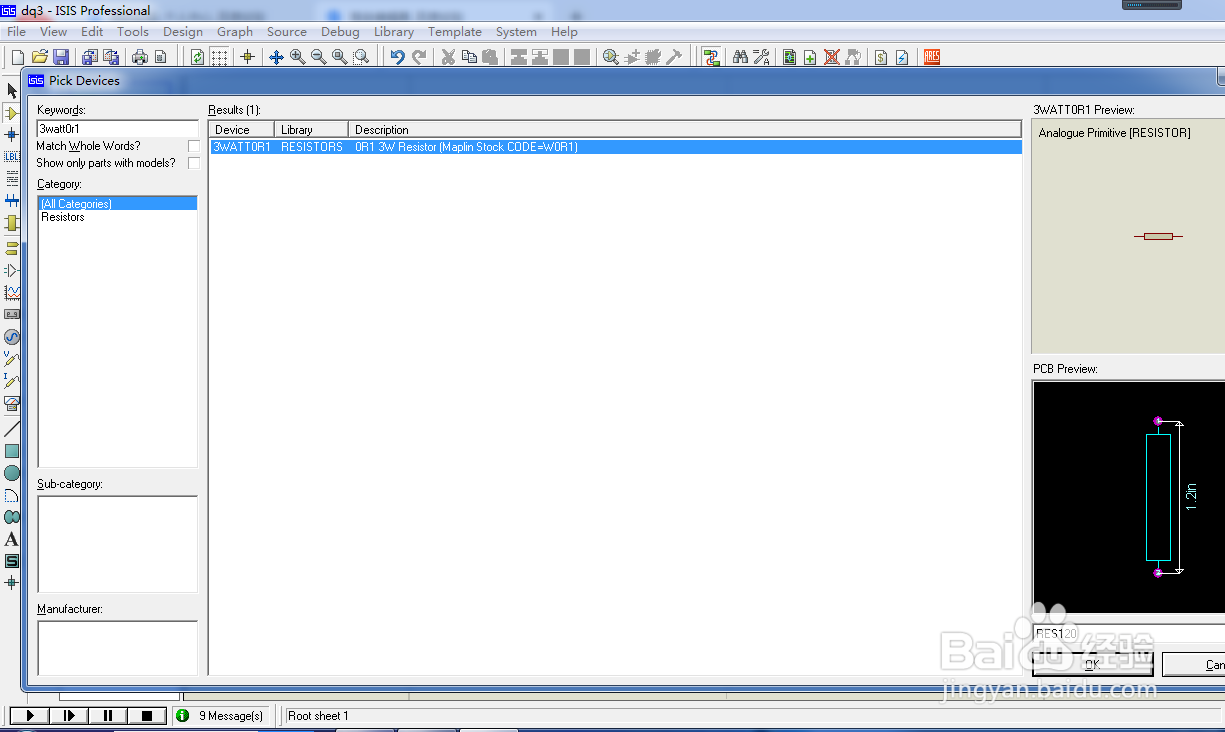This screenshot has height=732, width=1225.
Task: Click the Description column header
Action: point(684,130)
